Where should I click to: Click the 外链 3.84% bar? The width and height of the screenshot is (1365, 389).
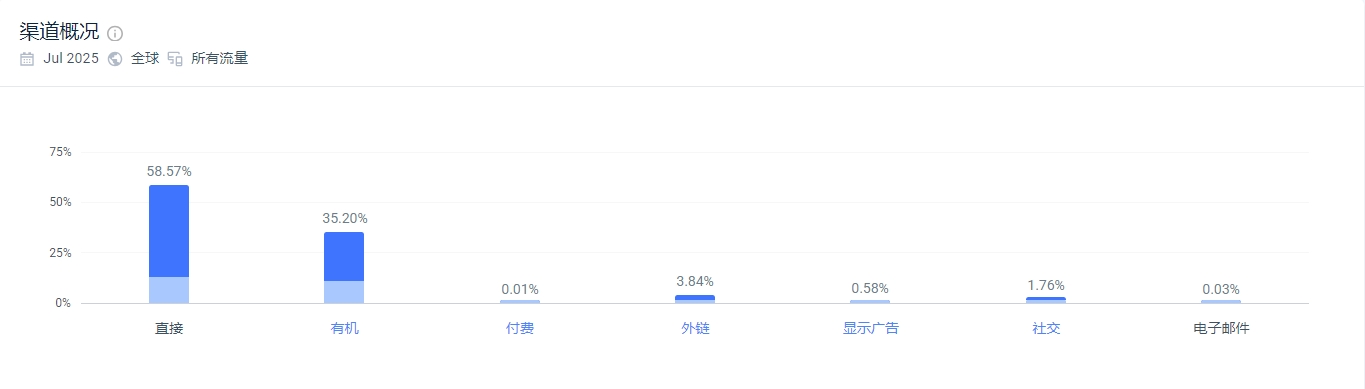point(695,299)
